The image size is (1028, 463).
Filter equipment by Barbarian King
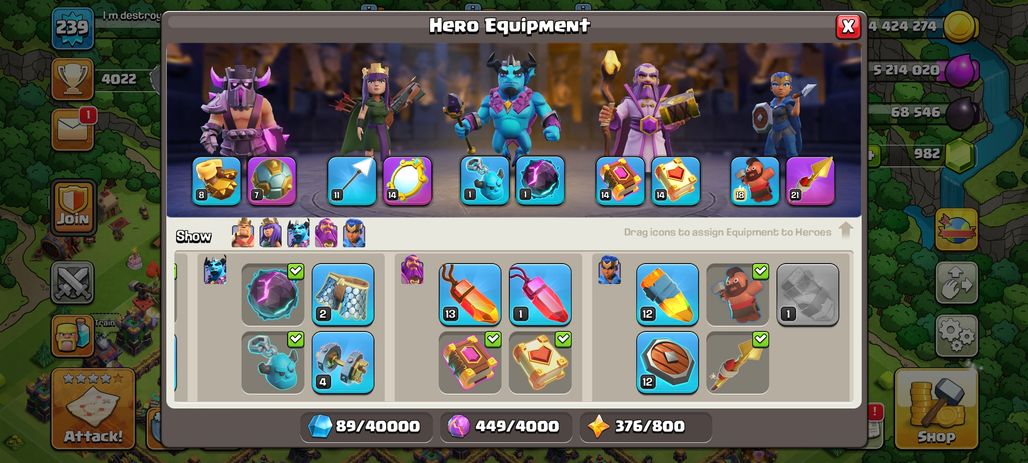tap(243, 233)
